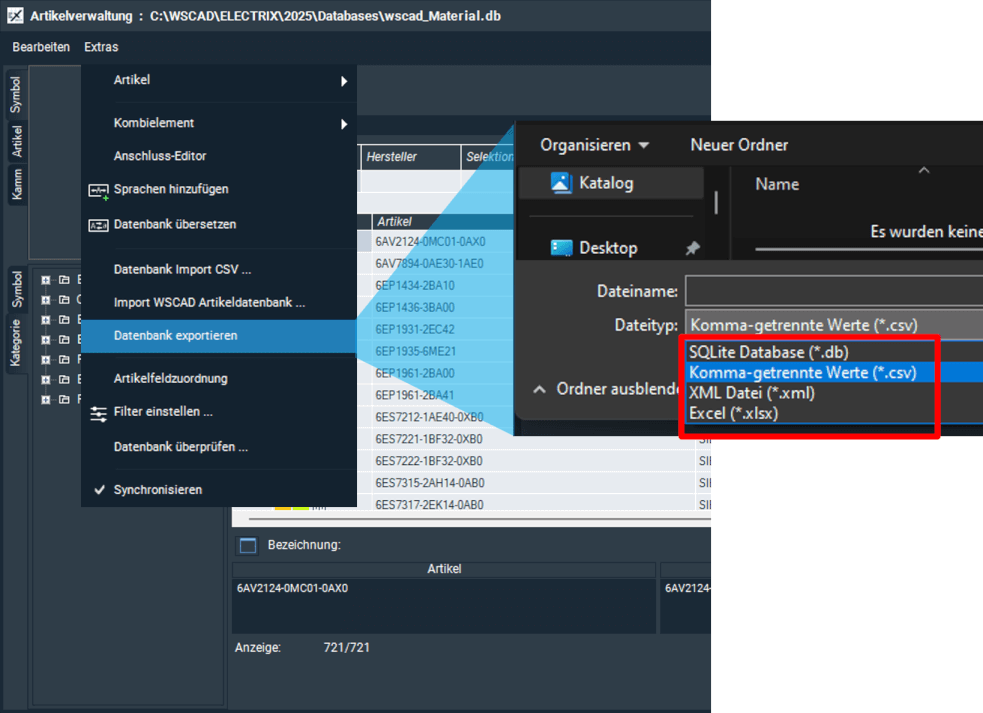This screenshot has width=983, height=713.
Task: Click the Neuer Ordner button
Action: (x=739, y=145)
